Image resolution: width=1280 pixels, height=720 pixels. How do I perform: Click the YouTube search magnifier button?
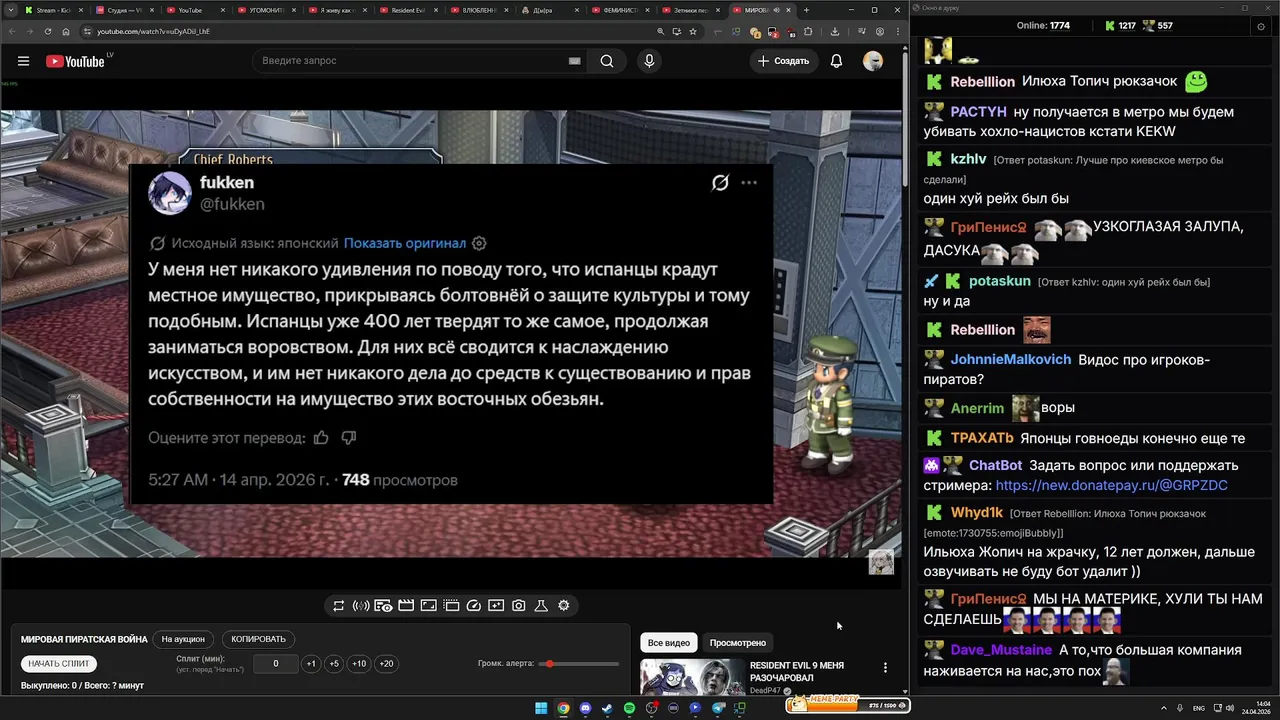click(x=607, y=61)
